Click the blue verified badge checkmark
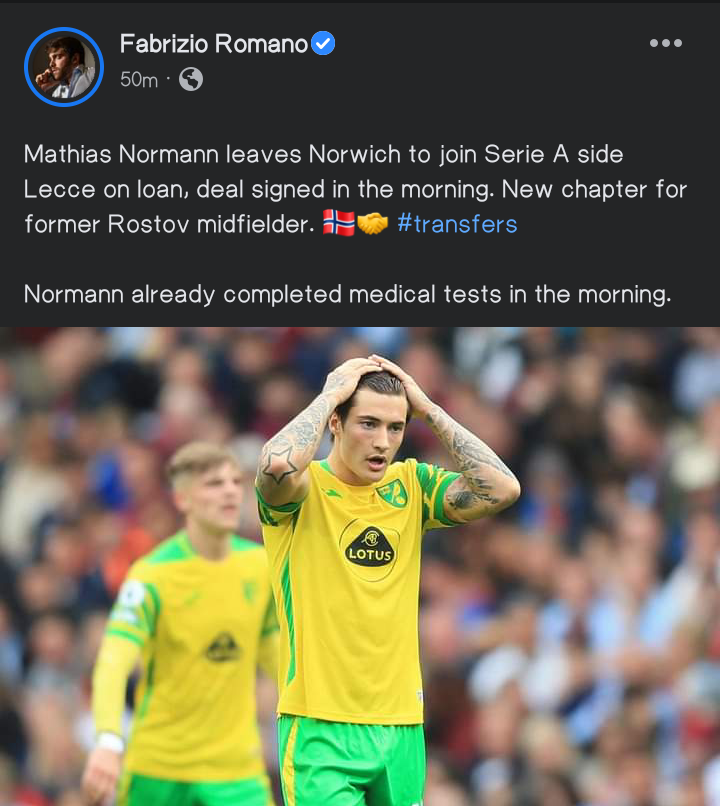This screenshot has width=720, height=806. [323, 43]
